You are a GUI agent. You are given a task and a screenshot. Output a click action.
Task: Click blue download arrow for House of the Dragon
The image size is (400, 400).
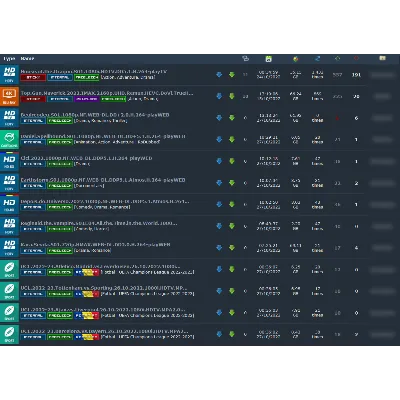[x=219, y=75]
